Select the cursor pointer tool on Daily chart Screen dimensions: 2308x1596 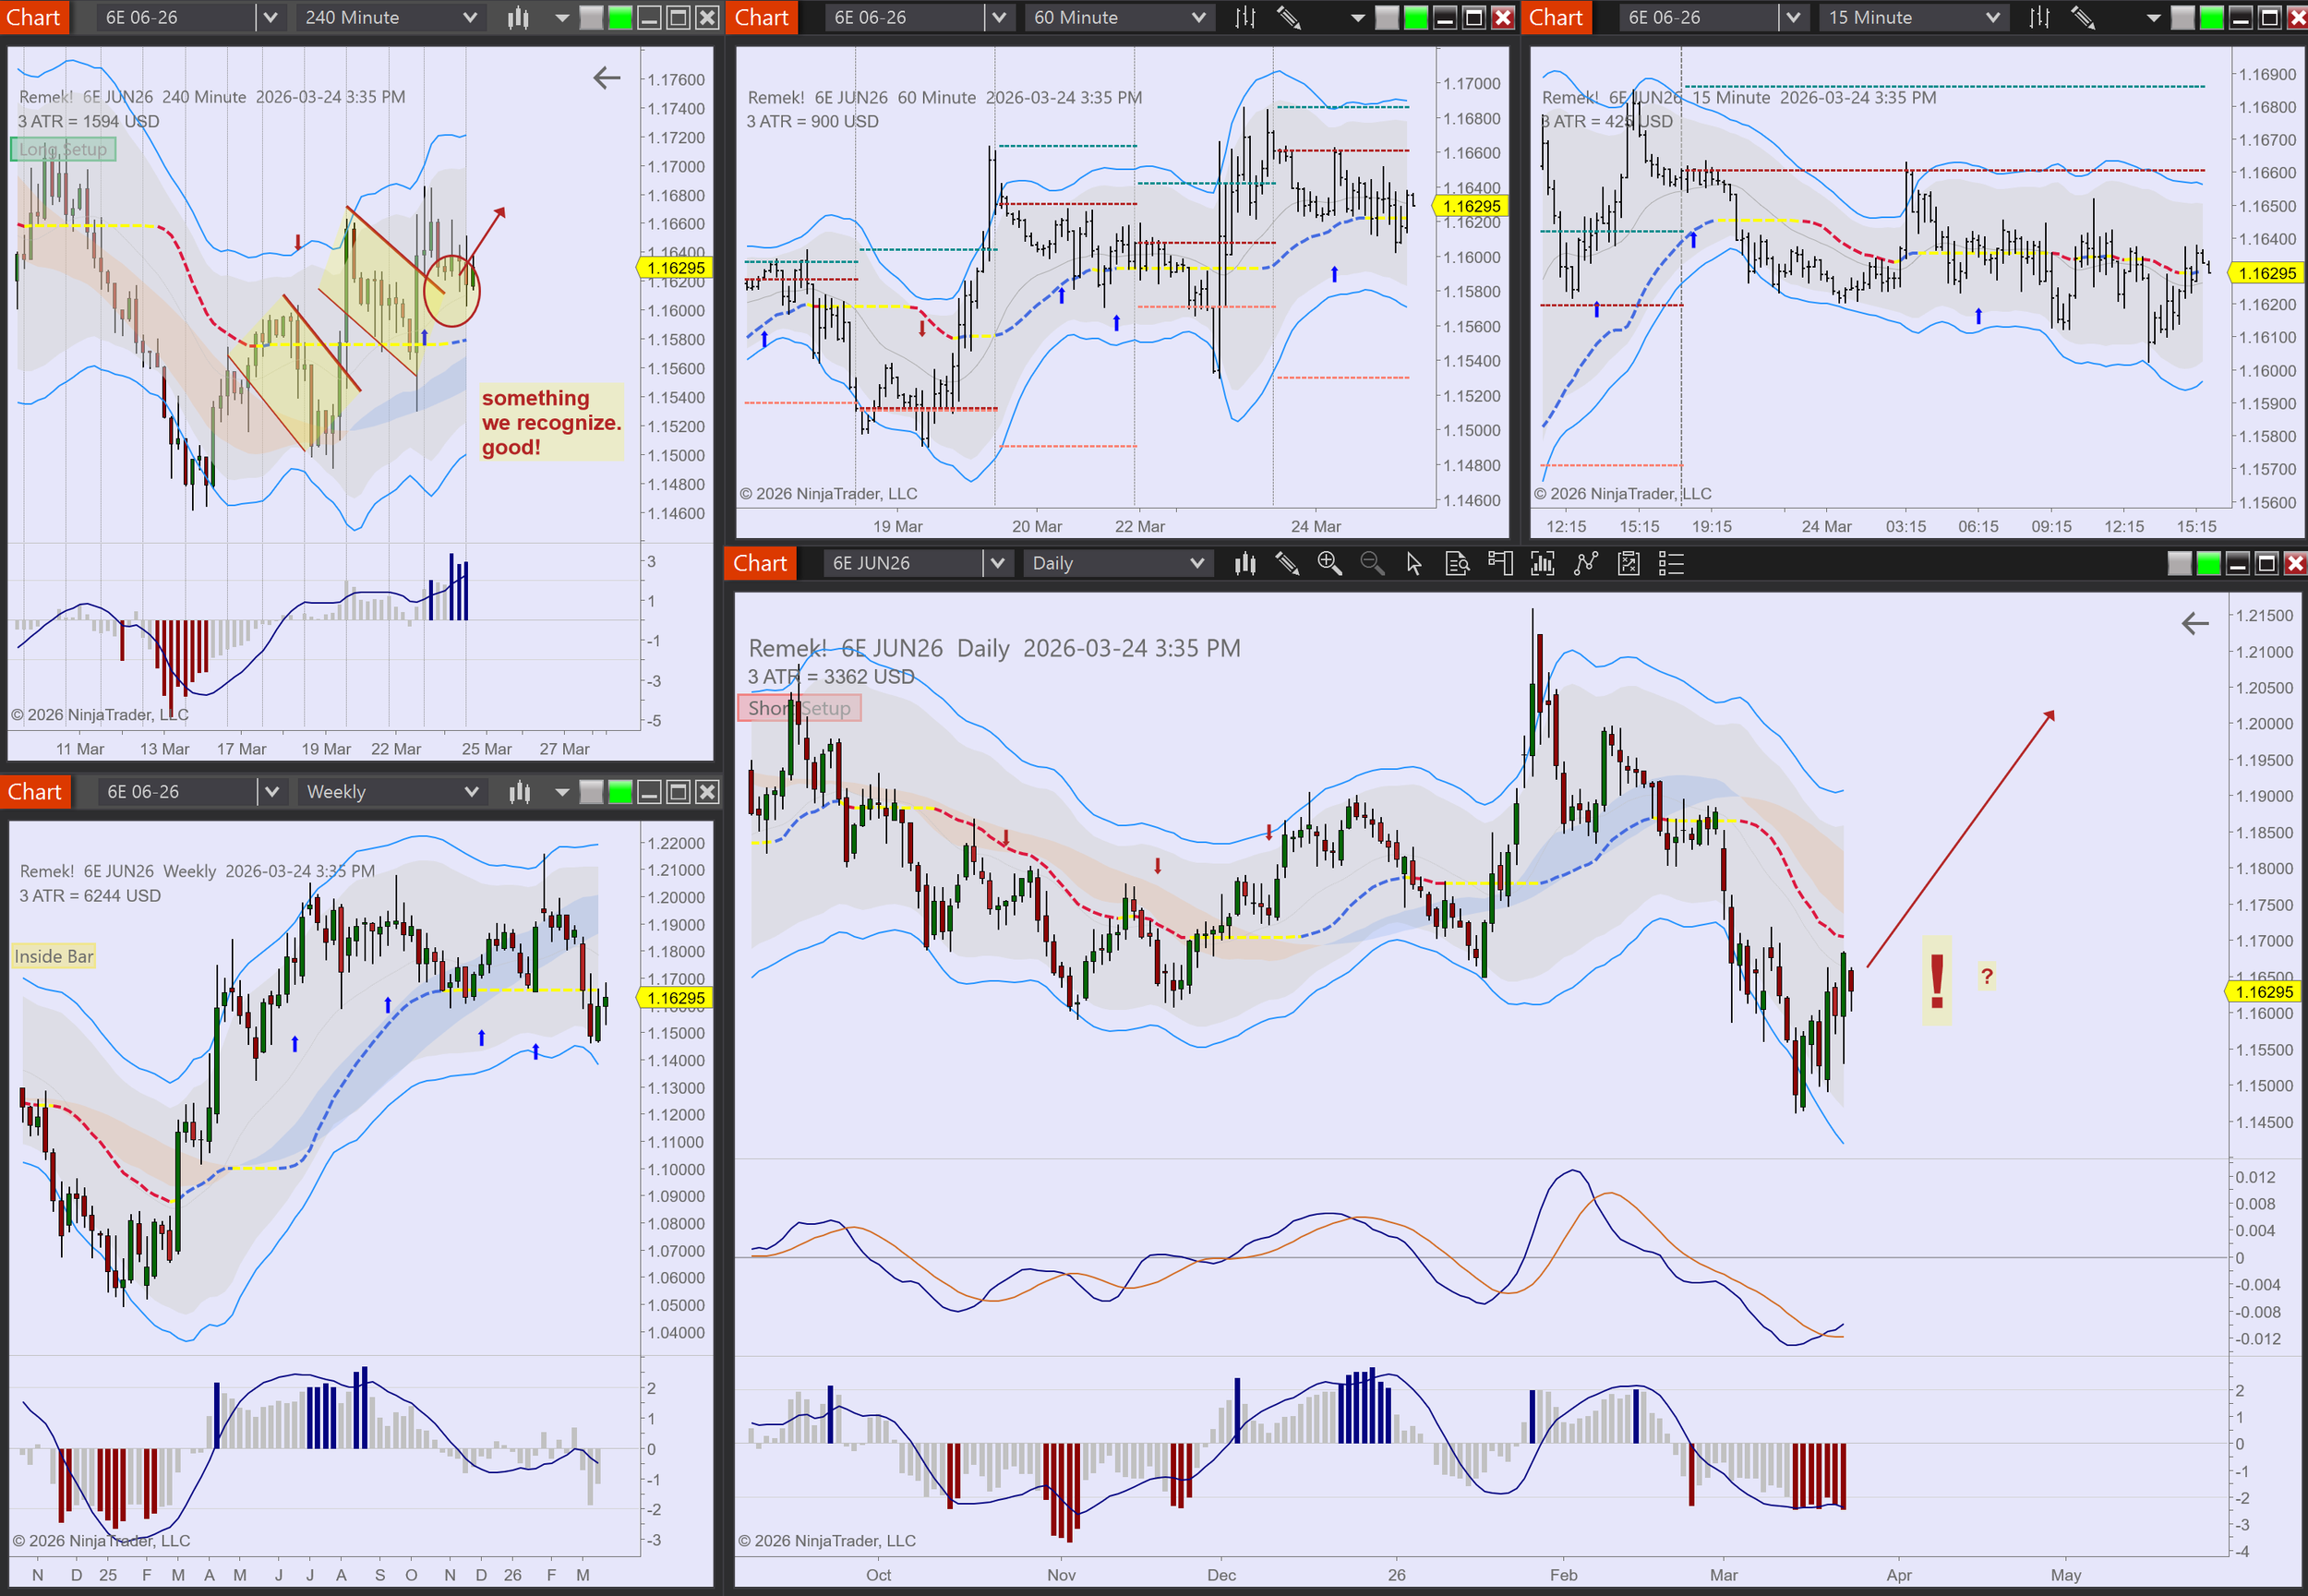pyautogui.click(x=1414, y=564)
